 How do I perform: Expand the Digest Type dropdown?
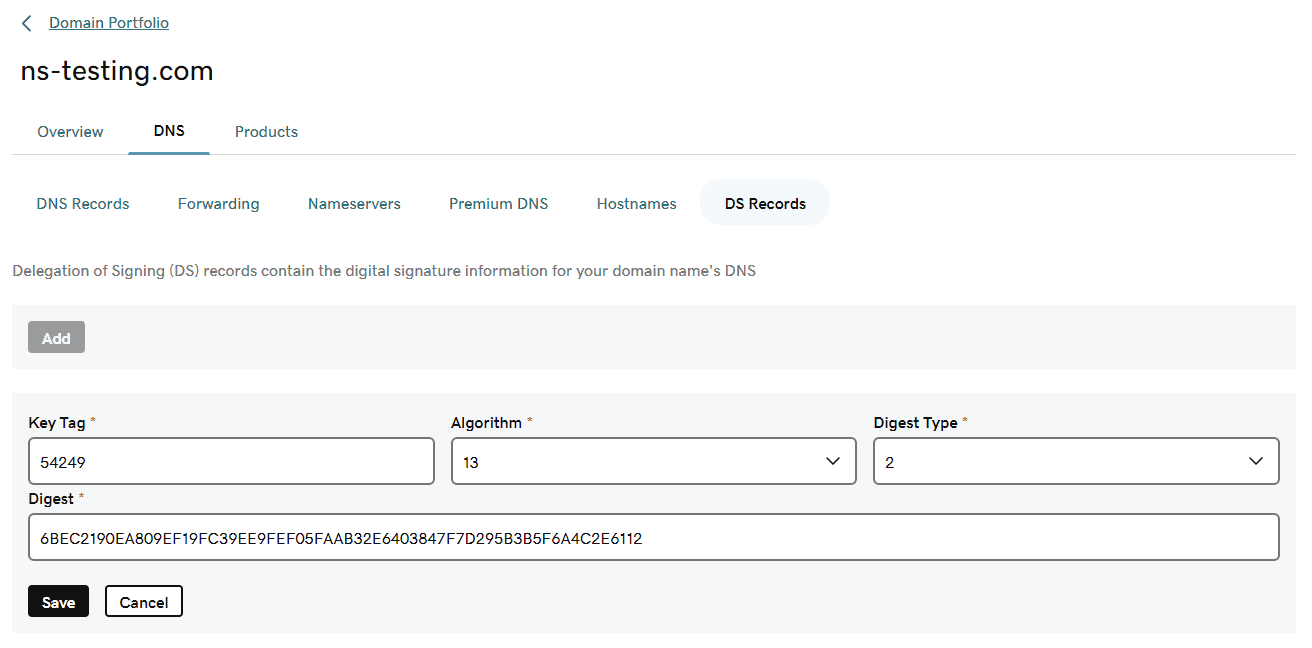point(1076,461)
